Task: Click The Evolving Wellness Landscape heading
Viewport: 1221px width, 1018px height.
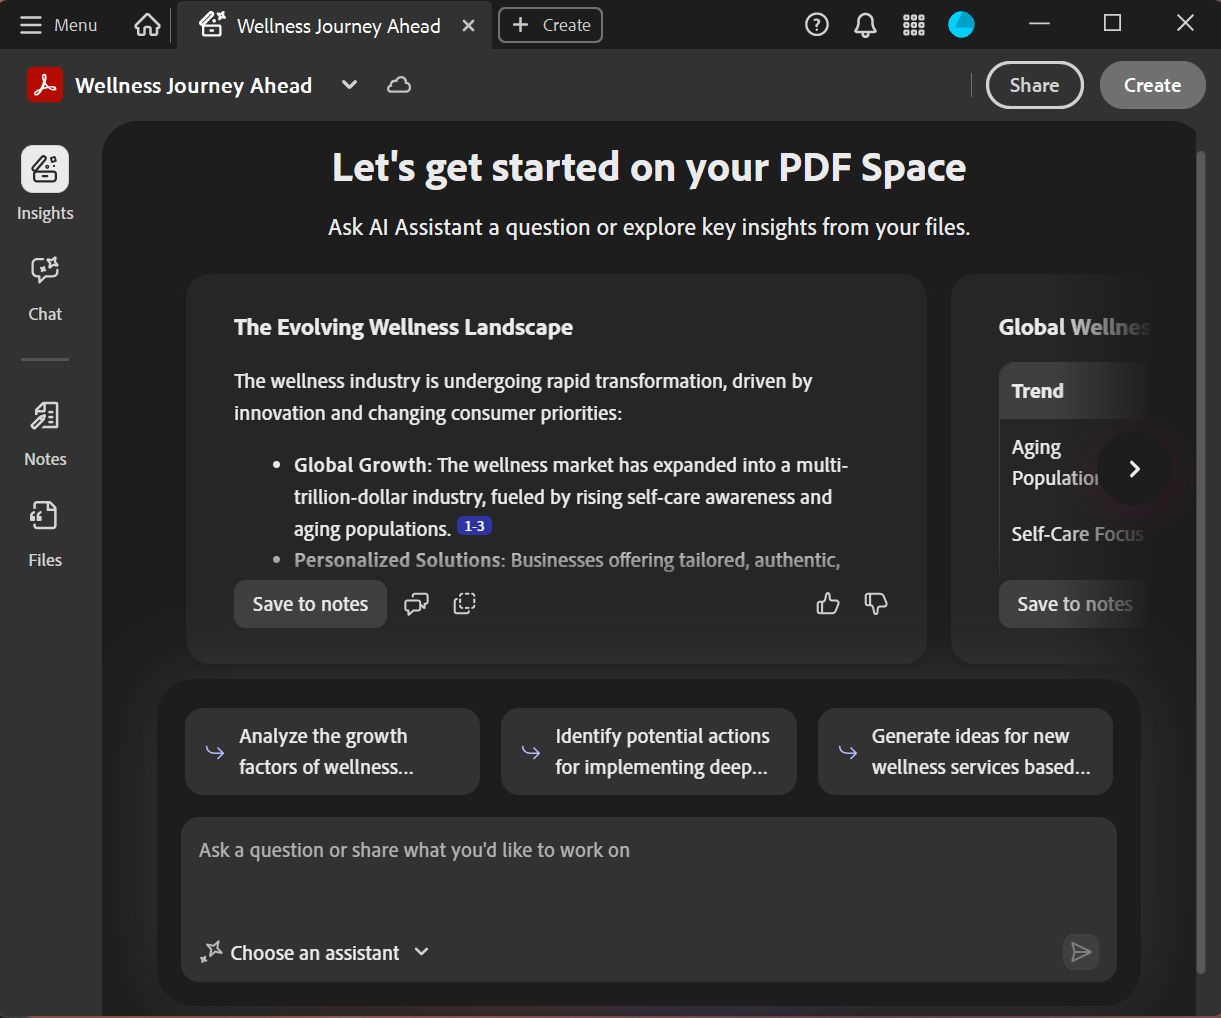Action: click(403, 327)
